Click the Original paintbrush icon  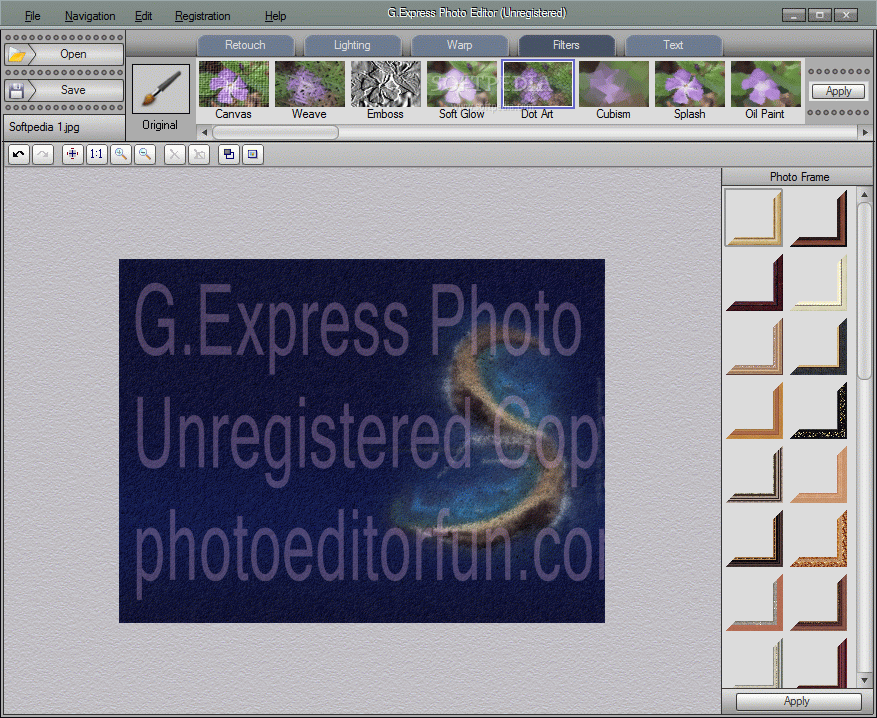coord(161,89)
